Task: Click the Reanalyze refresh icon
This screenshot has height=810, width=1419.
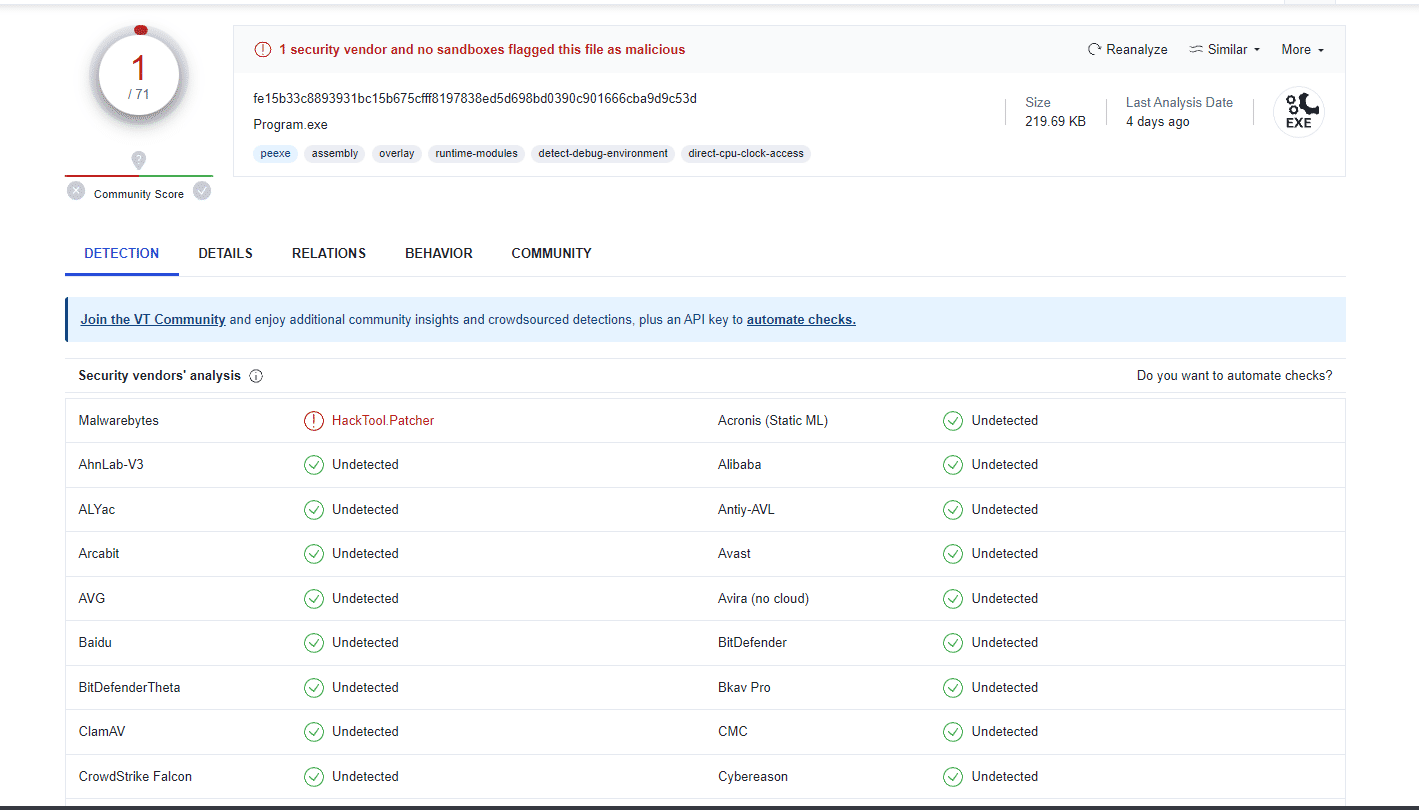Action: pos(1095,49)
